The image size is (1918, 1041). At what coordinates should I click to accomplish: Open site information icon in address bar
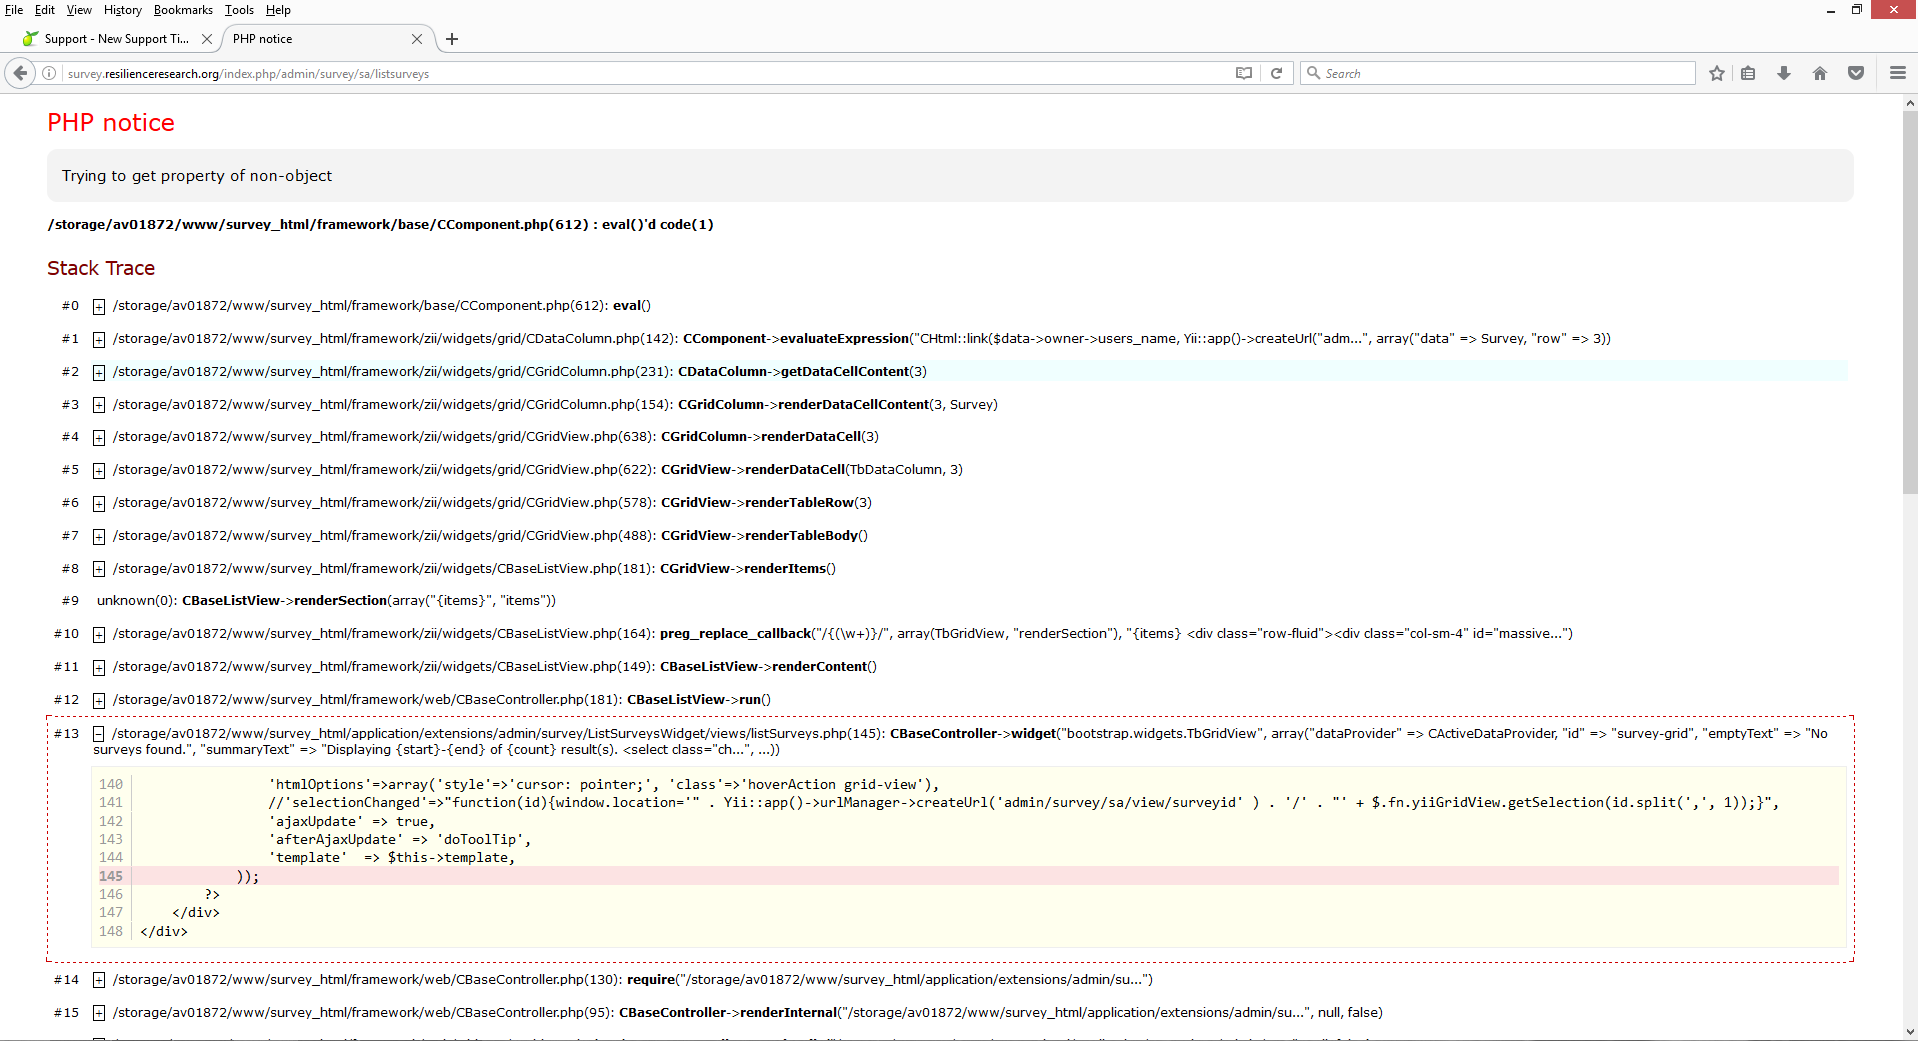(x=49, y=73)
